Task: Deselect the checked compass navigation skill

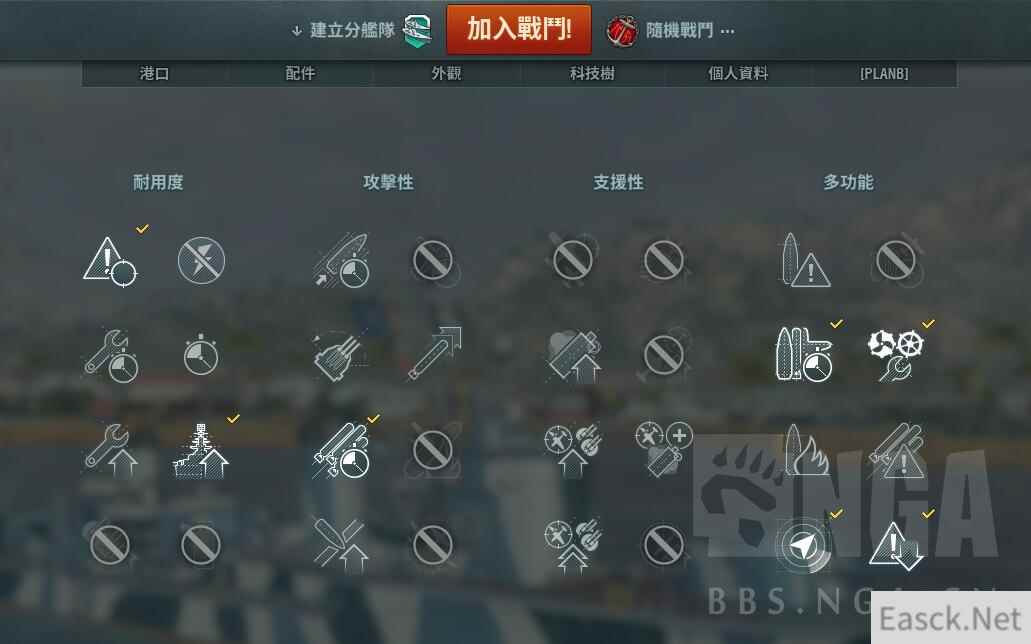Action: 803,546
